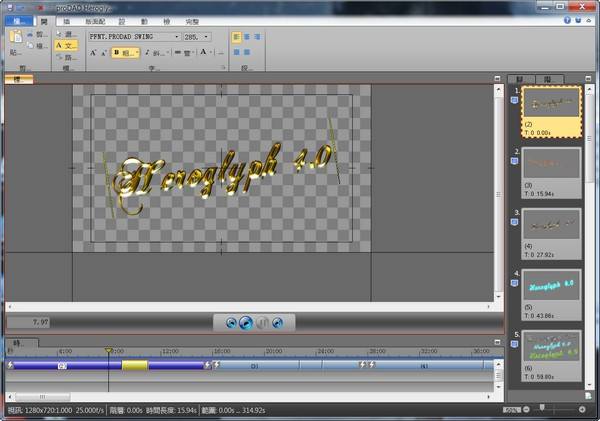This screenshot has height=421, width=600.
Task: Select the text tool button
Action: tap(65, 45)
